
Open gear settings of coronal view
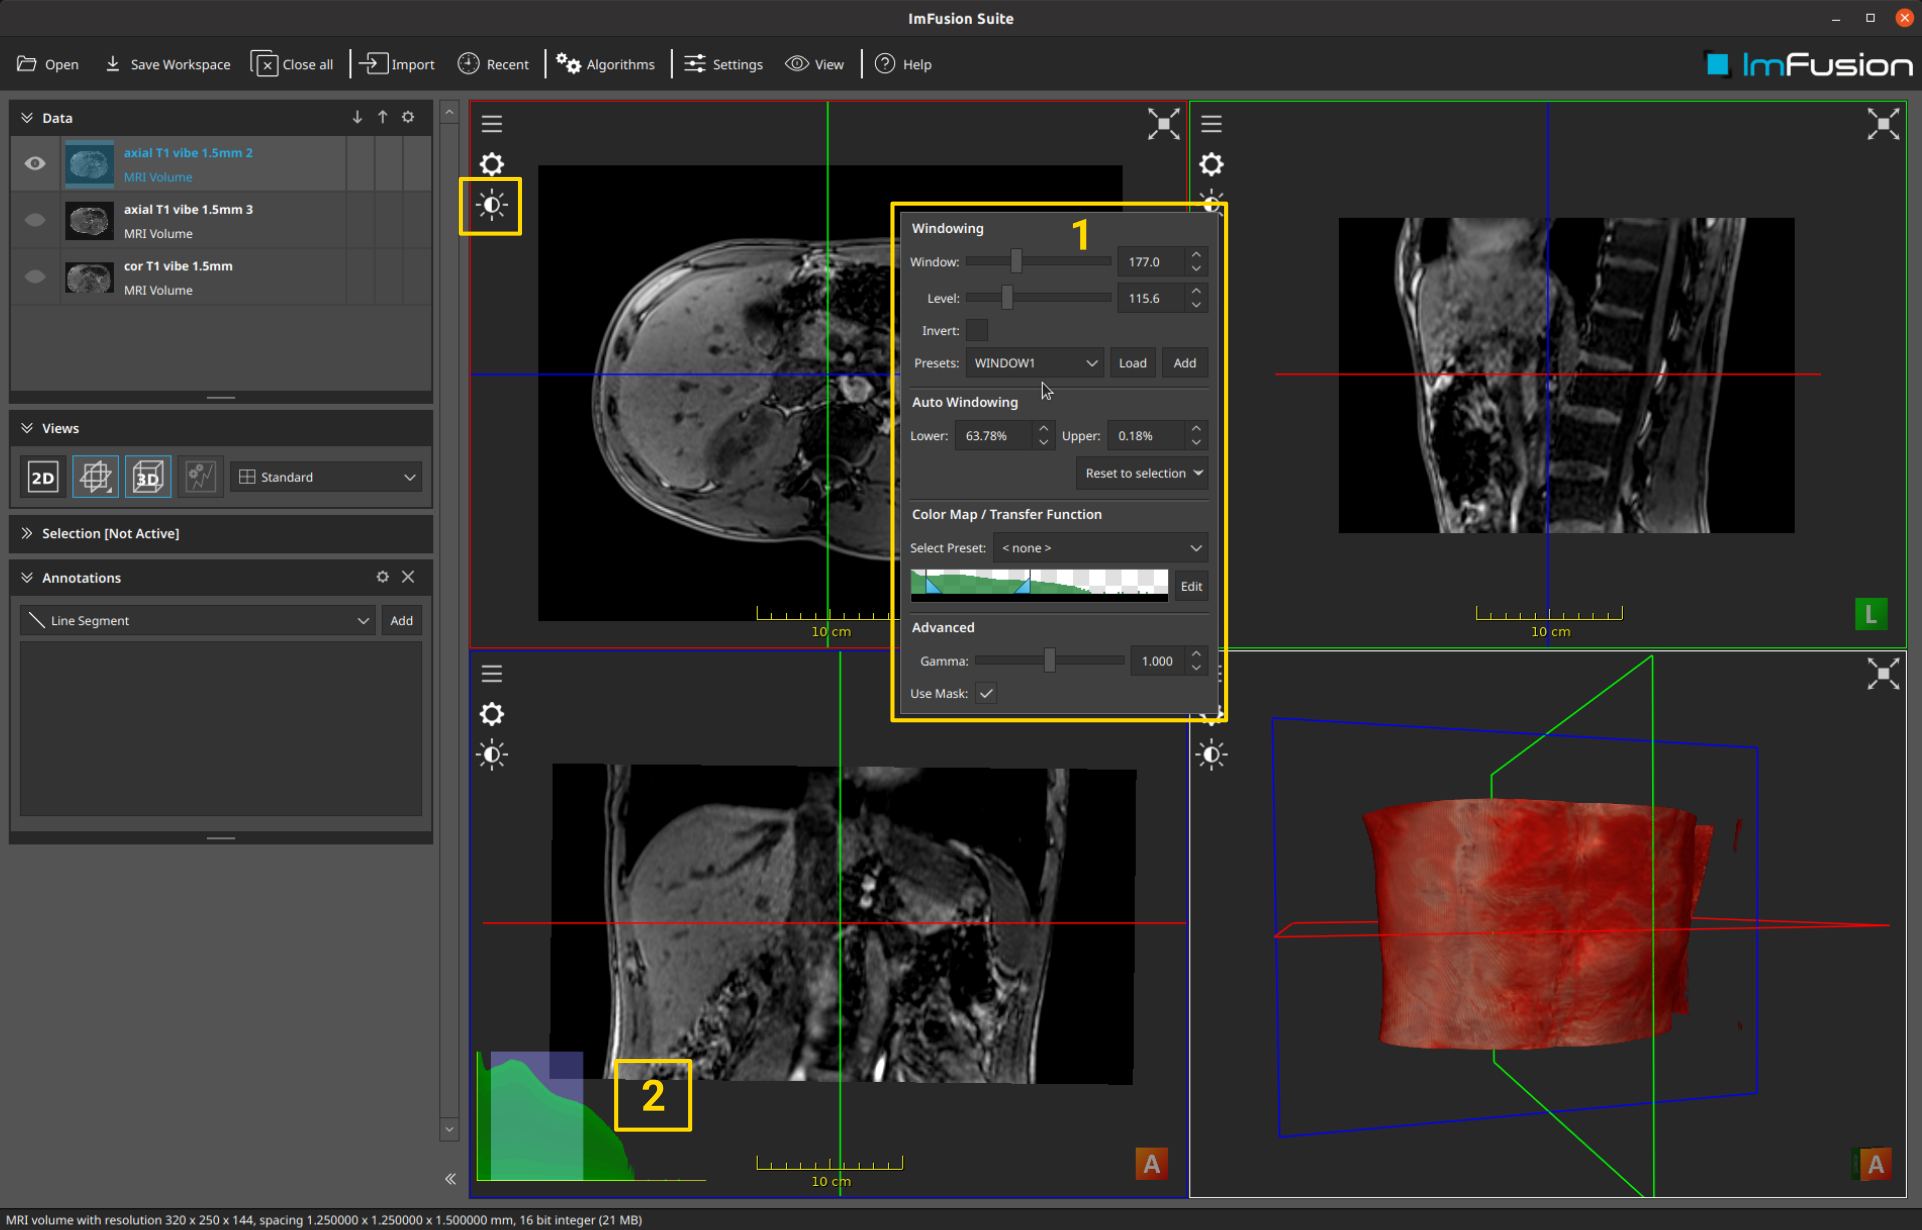pyautogui.click(x=491, y=714)
